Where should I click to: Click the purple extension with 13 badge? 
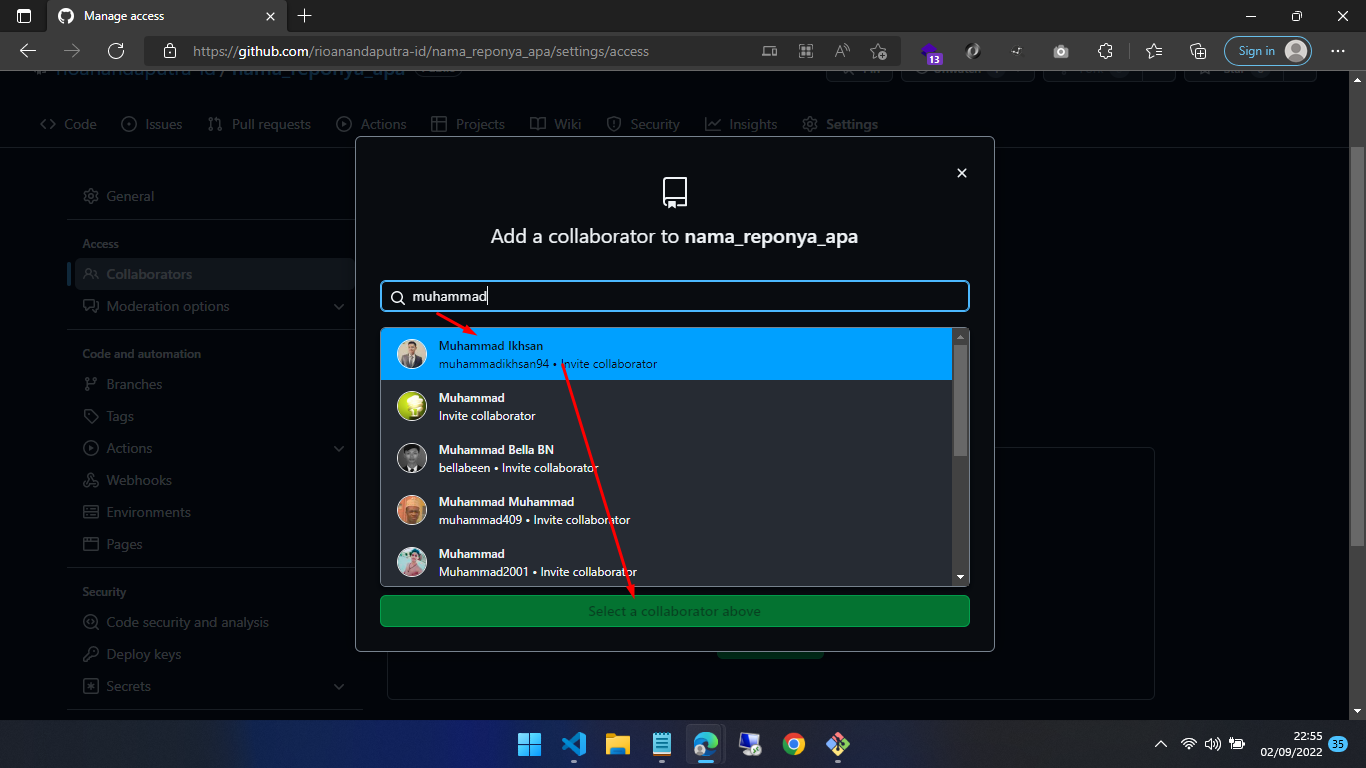coord(930,52)
